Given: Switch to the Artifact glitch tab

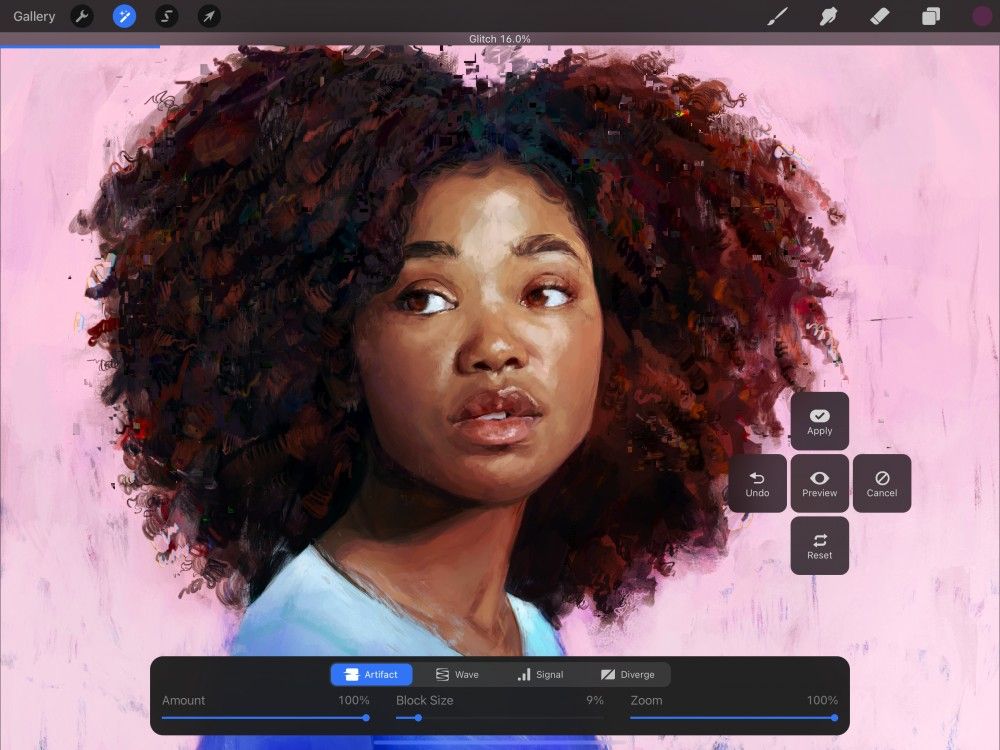Looking at the screenshot, I should click(x=371, y=674).
